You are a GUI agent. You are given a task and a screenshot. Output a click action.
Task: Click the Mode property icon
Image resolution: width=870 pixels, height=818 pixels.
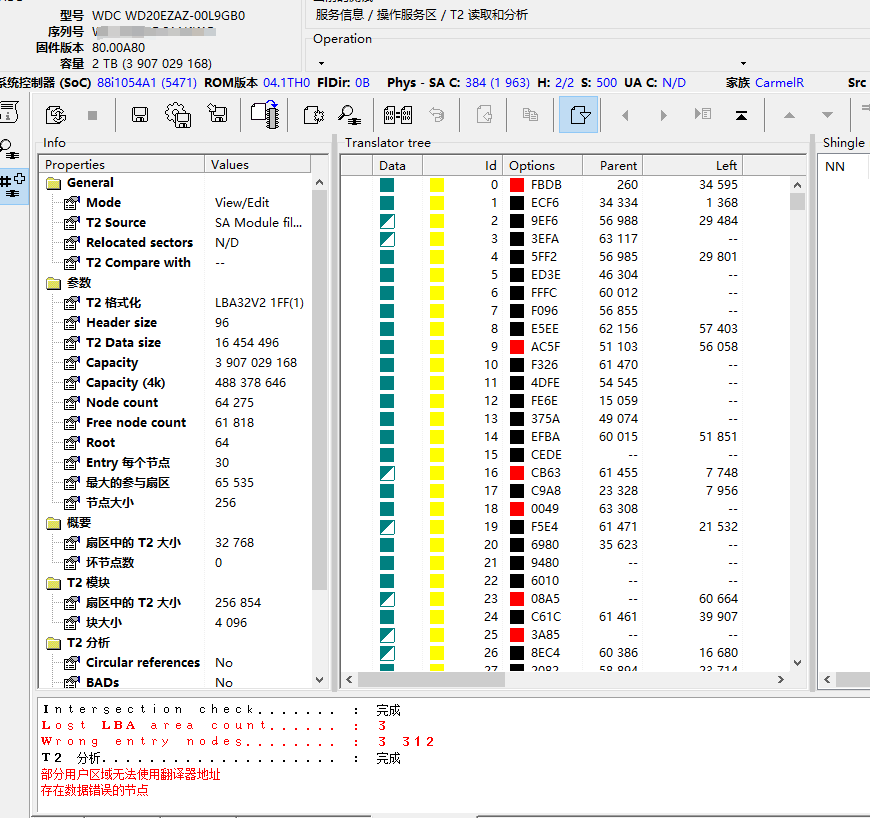pyautogui.click(x=72, y=203)
